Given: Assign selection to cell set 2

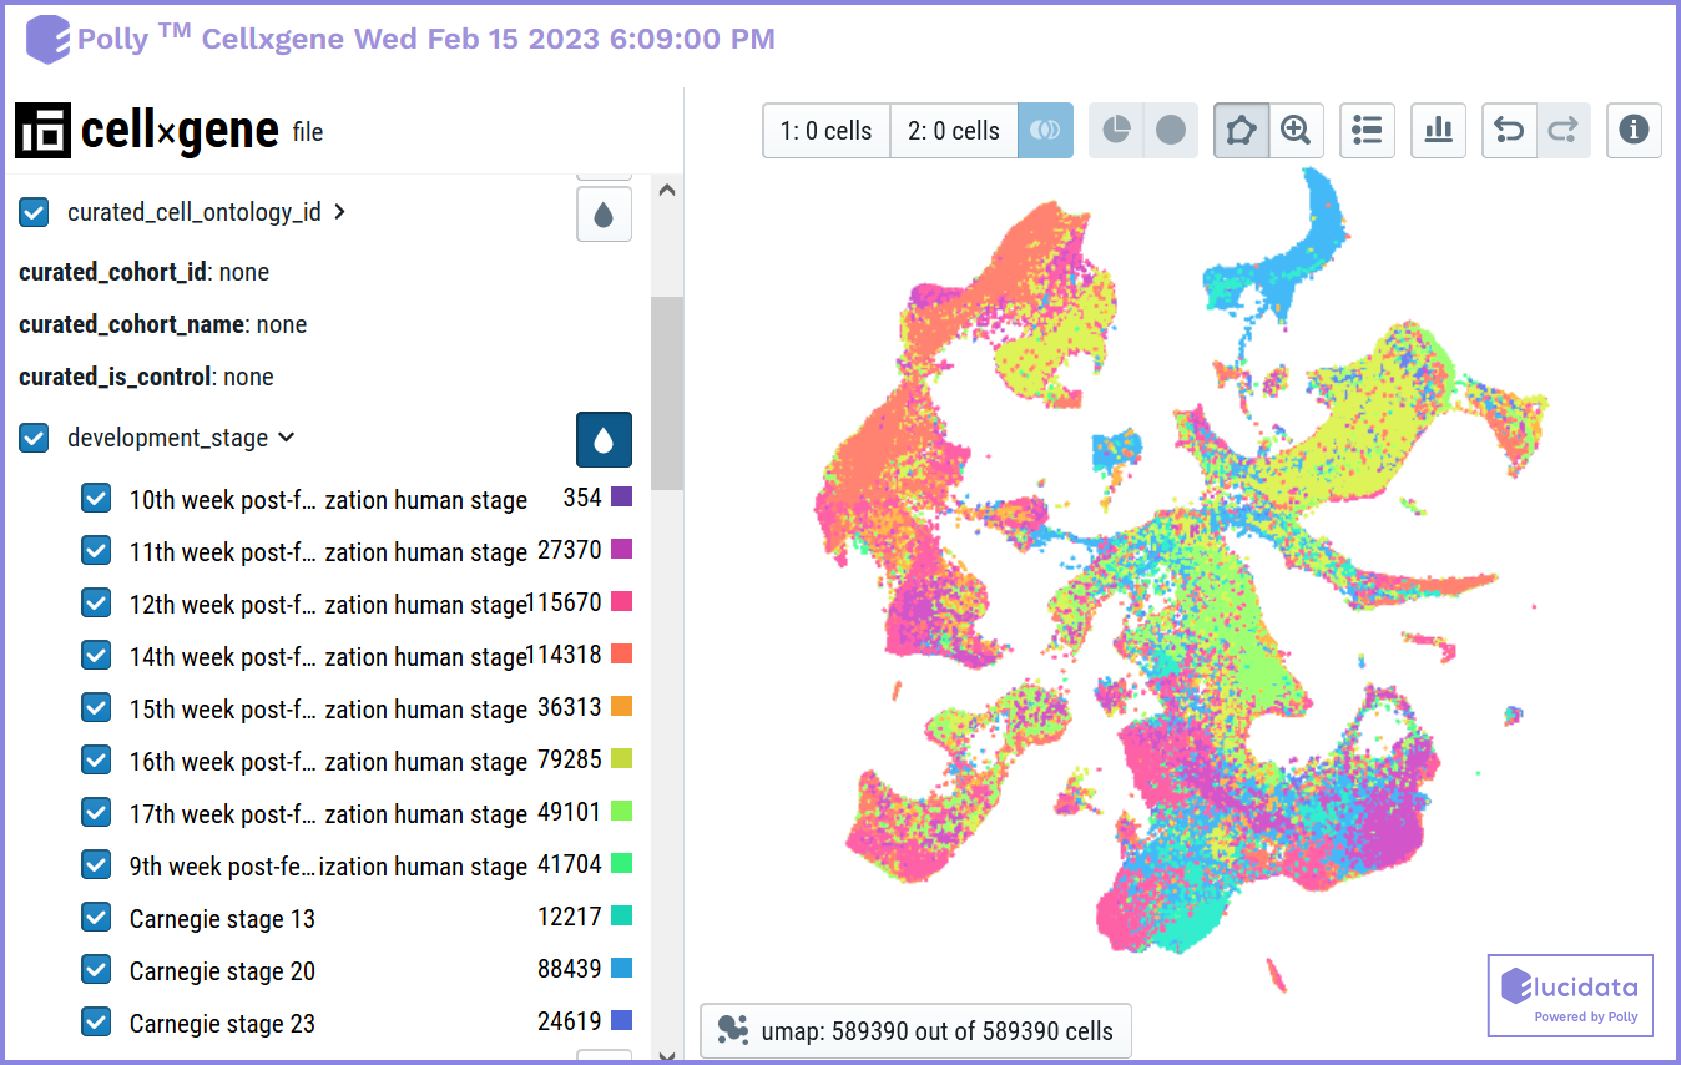Looking at the screenshot, I should 953,130.
